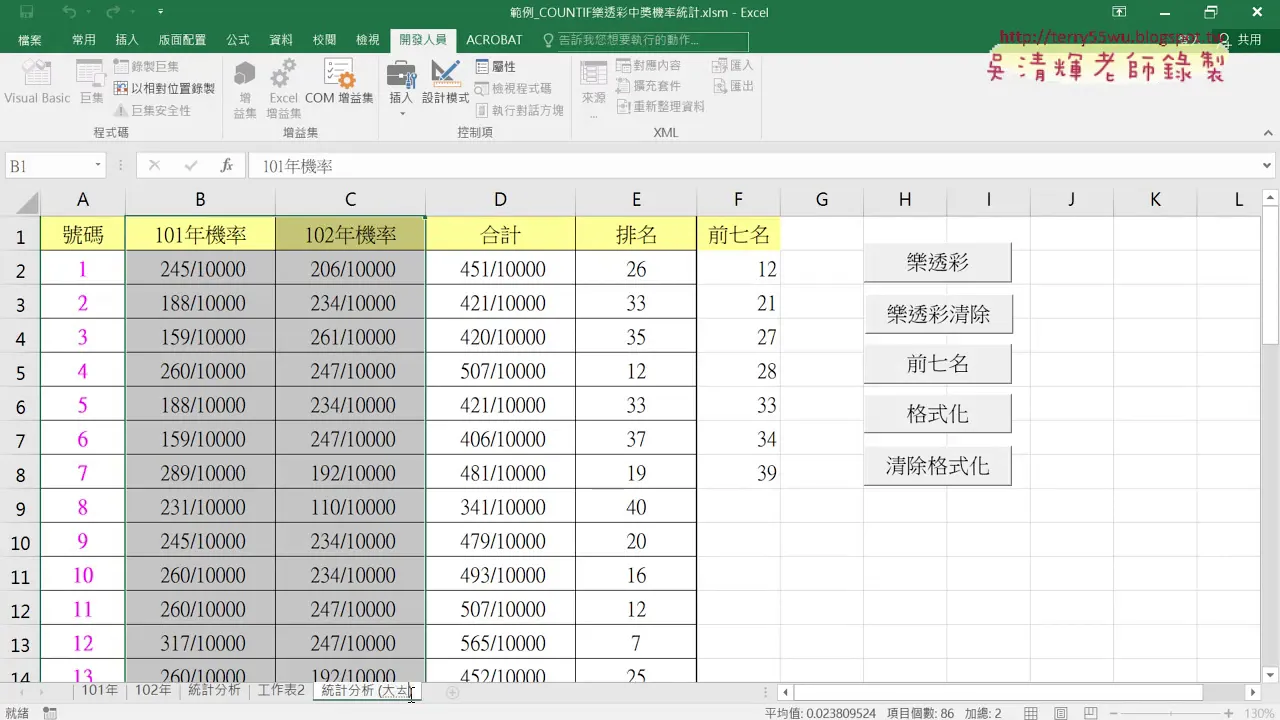Screen dimensions: 1280x720
Task: Click the vertical scrollbar down arrow
Action: (x=1271, y=675)
